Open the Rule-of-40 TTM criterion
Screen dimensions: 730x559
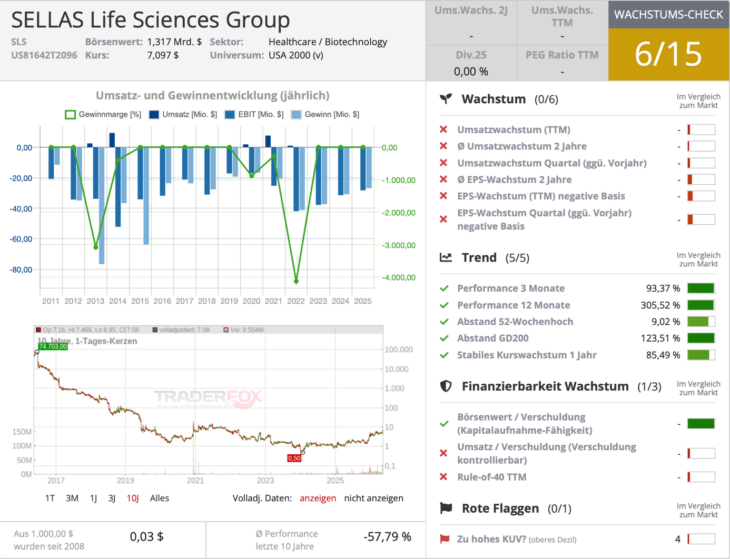(492, 477)
